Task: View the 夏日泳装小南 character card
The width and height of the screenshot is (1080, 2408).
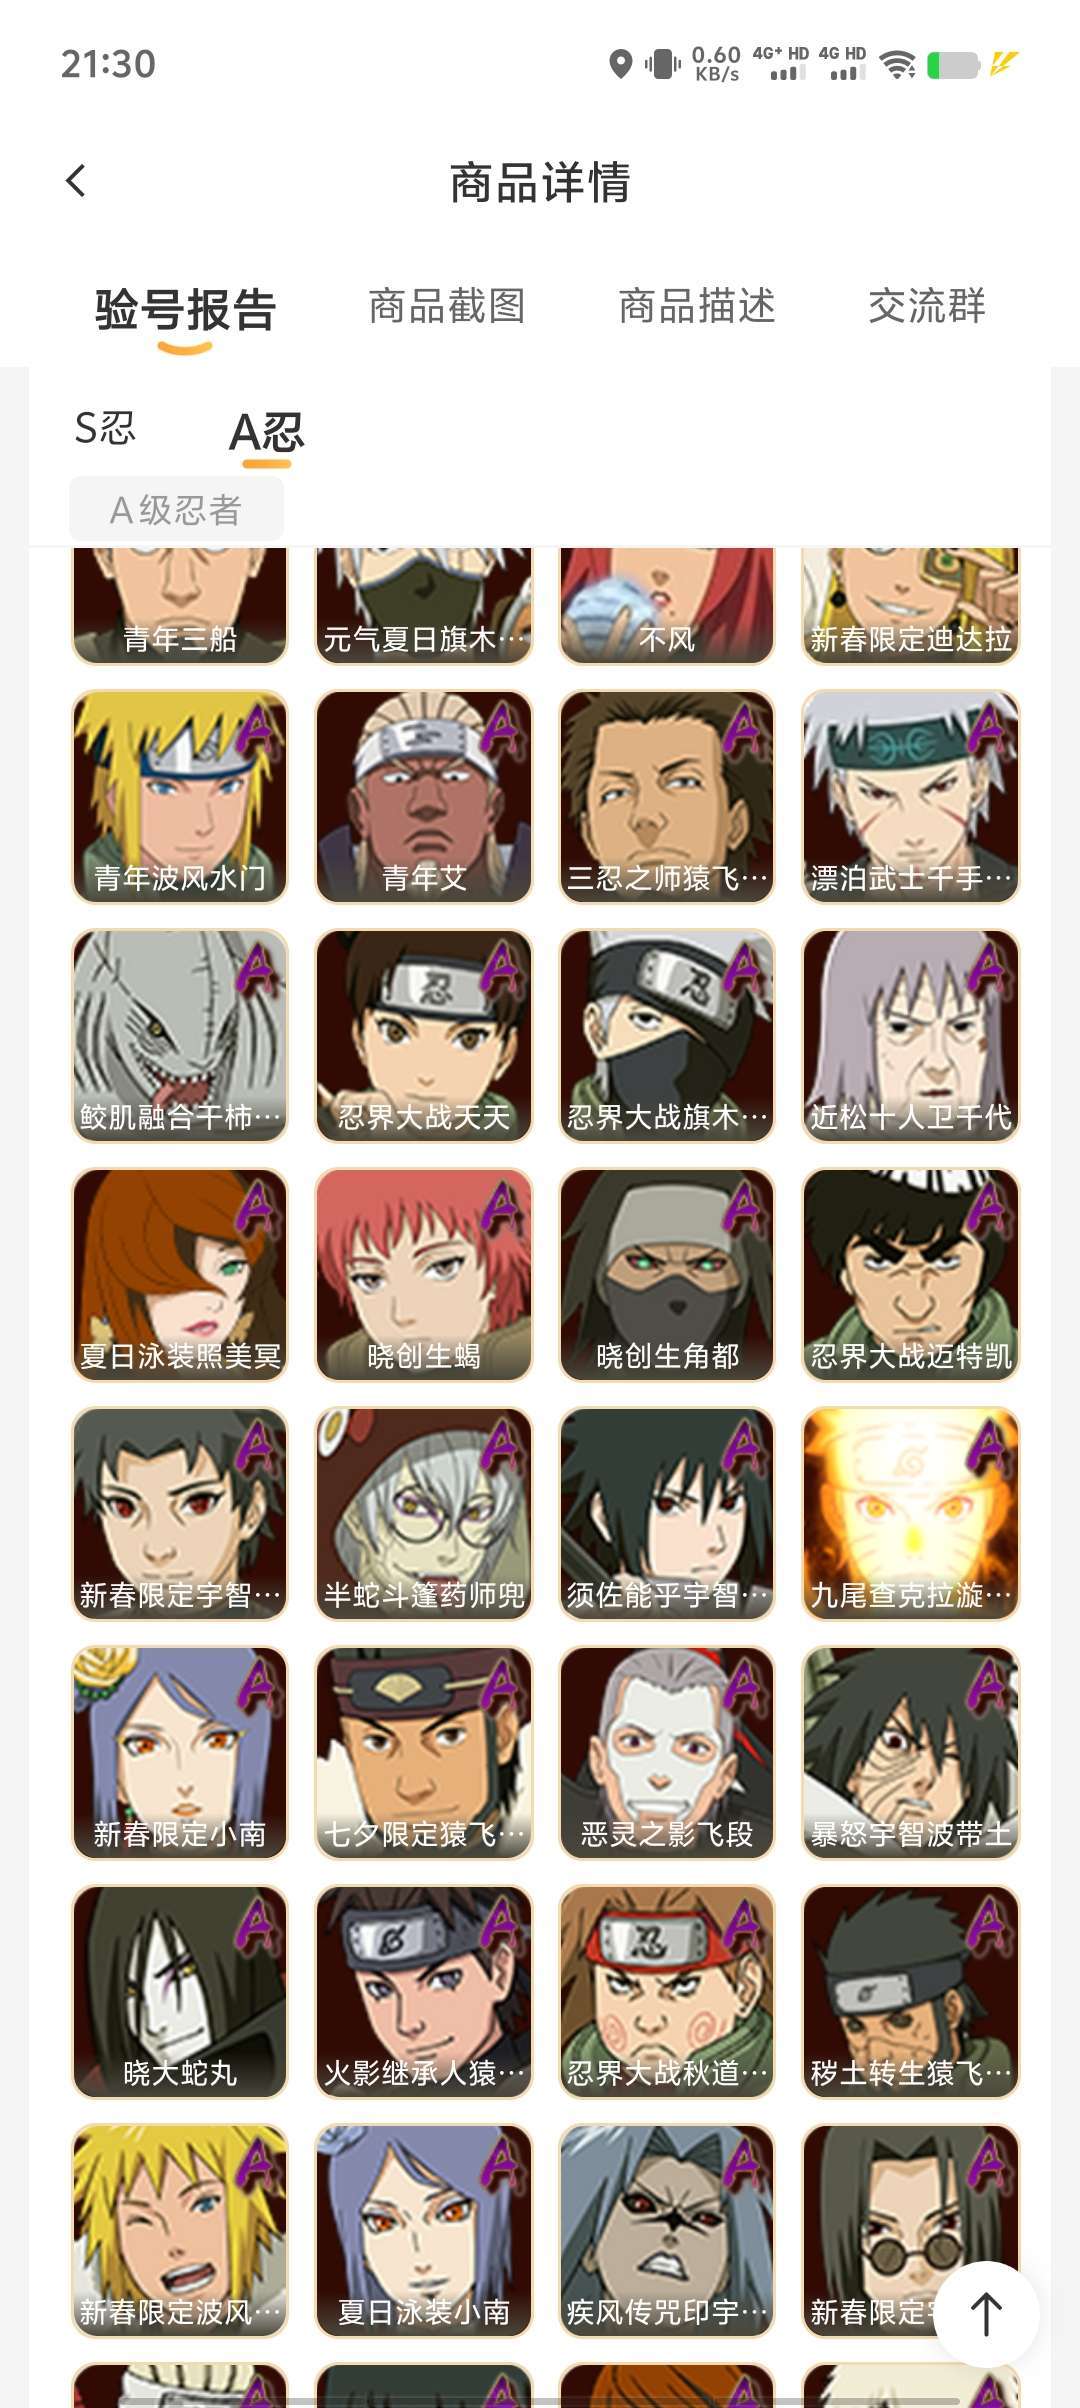Action: point(424,2231)
